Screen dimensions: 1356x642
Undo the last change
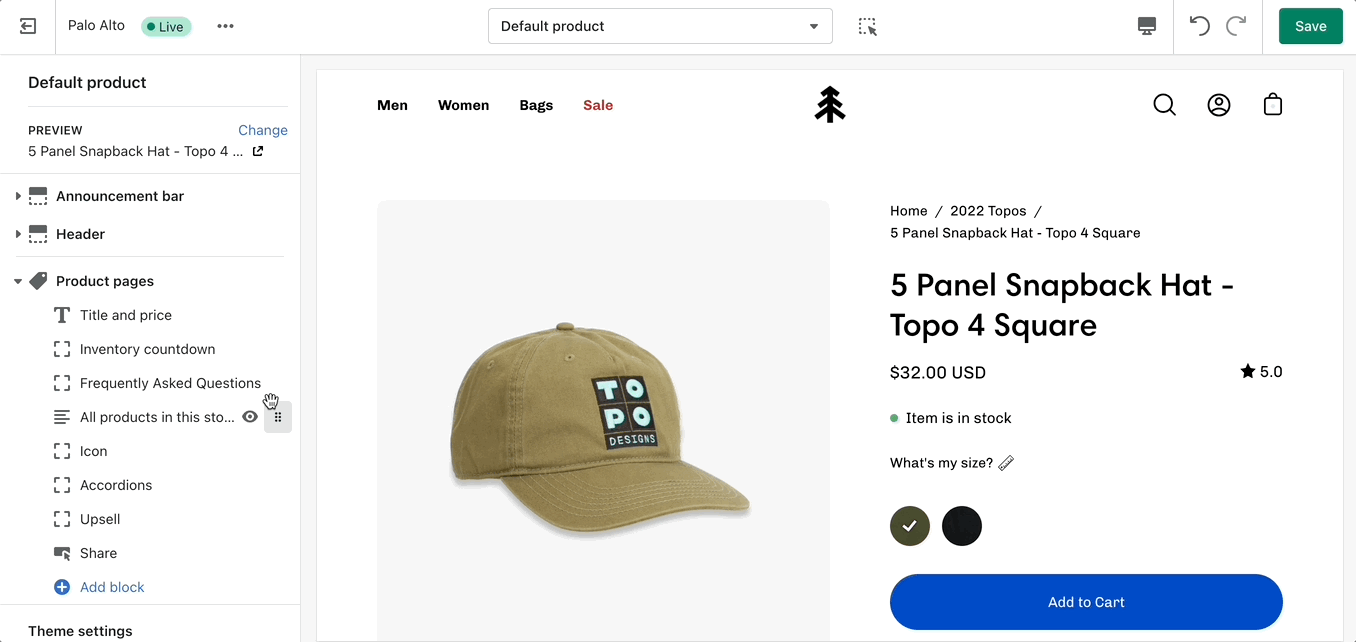coord(1199,27)
